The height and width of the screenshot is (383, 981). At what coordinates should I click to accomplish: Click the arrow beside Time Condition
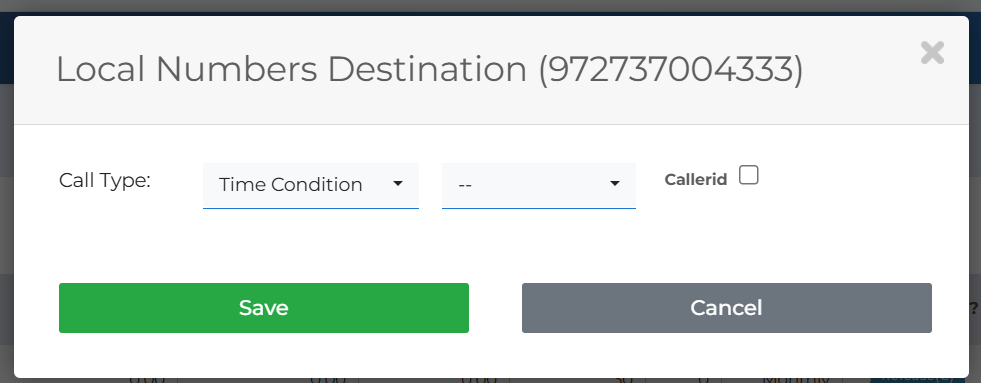tap(398, 183)
